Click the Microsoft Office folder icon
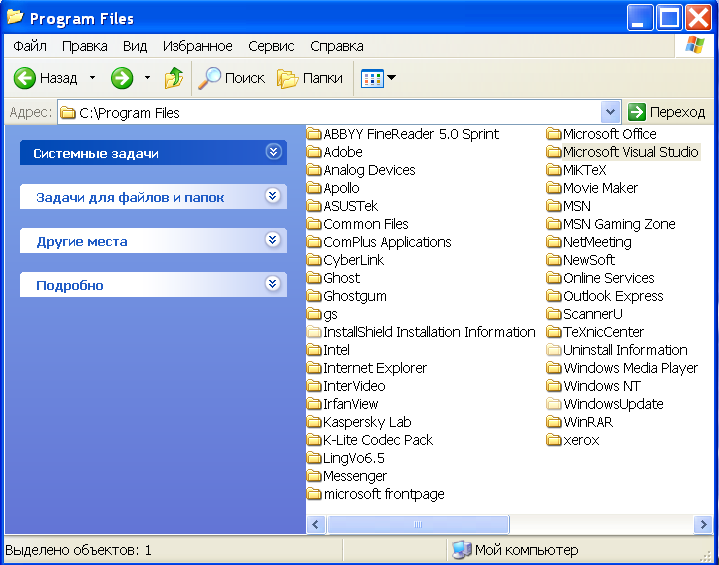 tap(554, 134)
